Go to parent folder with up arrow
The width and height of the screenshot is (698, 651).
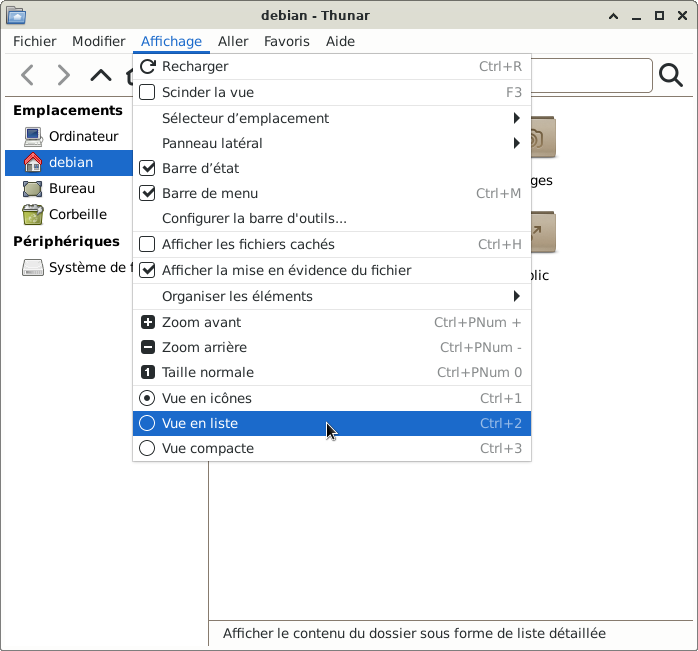(x=101, y=75)
